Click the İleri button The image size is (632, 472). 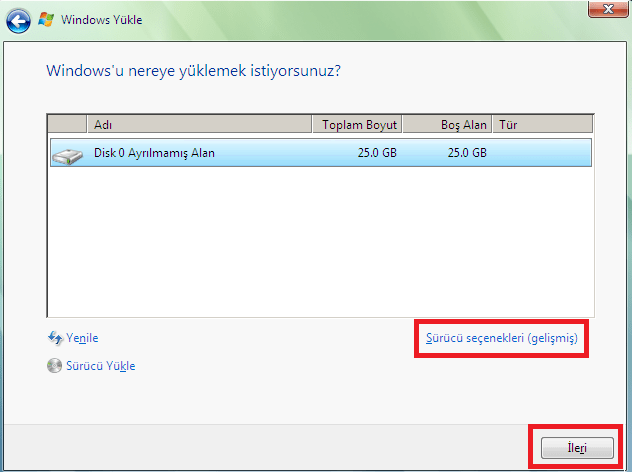(x=577, y=448)
